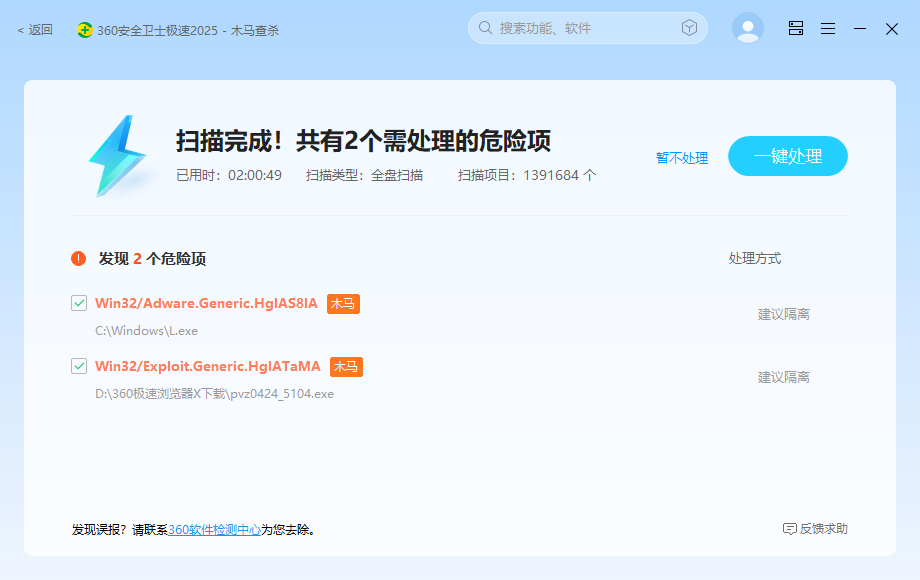Click the search magnifier icon
The height and width of the screenshot is (580, 920).
coord(485,28)
